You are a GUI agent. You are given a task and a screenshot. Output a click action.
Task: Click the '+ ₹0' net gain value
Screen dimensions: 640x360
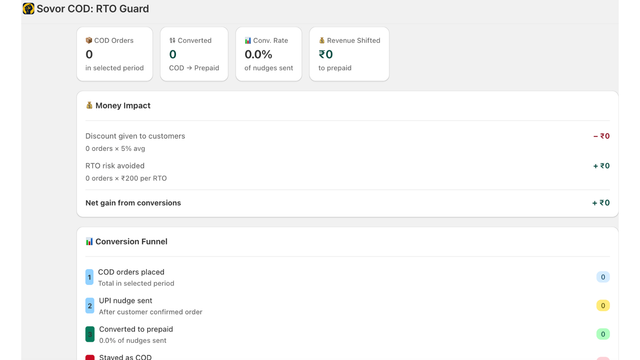click(601, 203)
